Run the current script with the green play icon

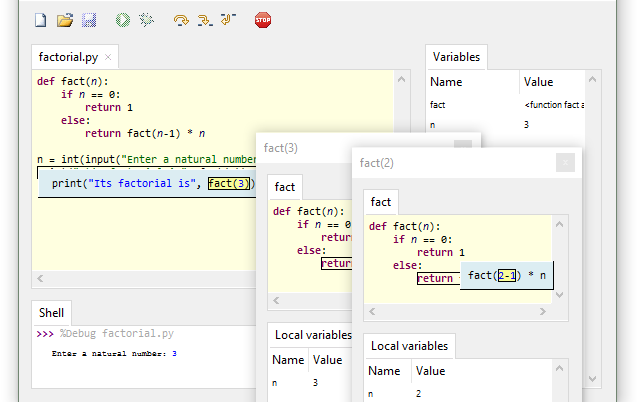[x=122, y=19]
